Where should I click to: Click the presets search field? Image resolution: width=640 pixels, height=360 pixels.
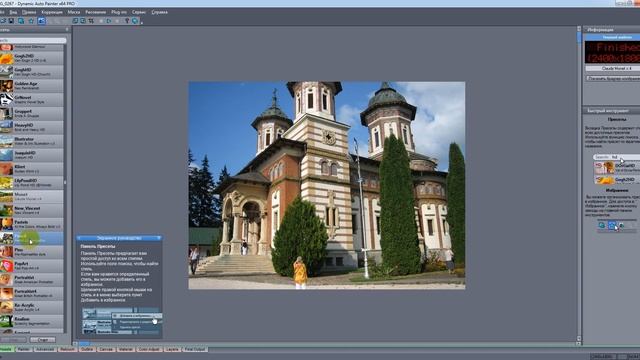click(x=33, y=40)
